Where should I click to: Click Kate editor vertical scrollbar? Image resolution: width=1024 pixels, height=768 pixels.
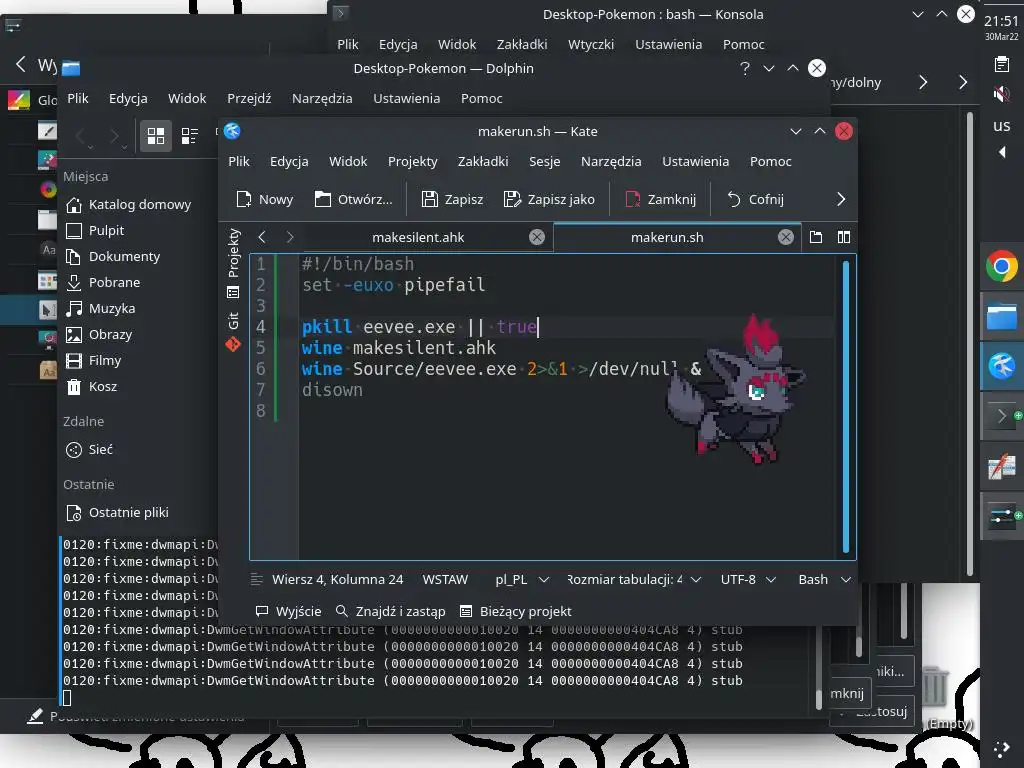pos(846,406)
